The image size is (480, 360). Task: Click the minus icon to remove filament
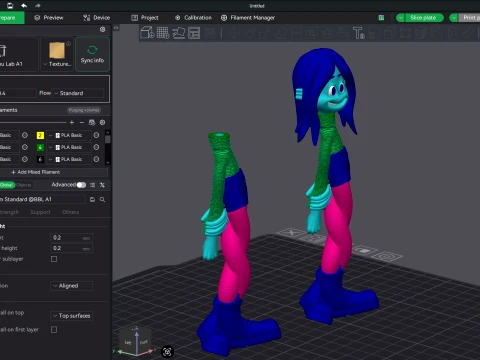point(82,122)
